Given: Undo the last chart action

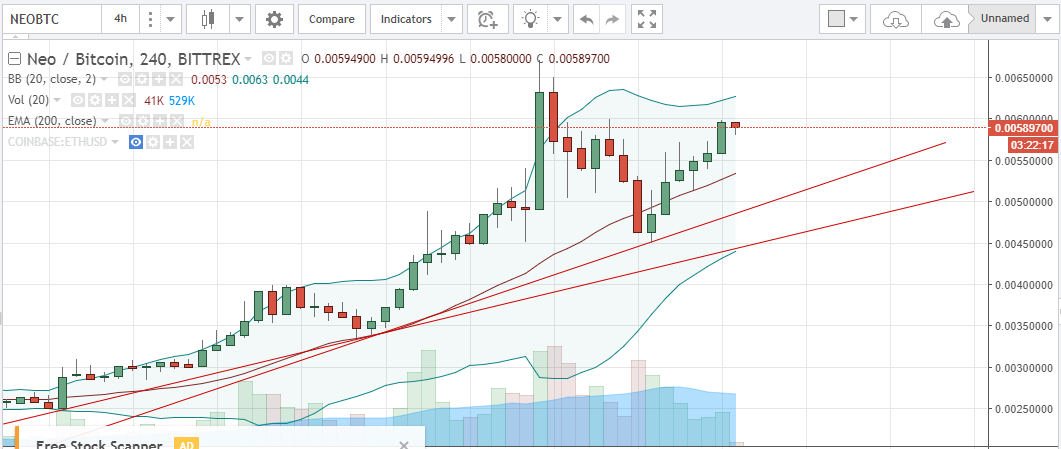Looking at the screenshot, I should pyautogui.click(x=586, y=20).
